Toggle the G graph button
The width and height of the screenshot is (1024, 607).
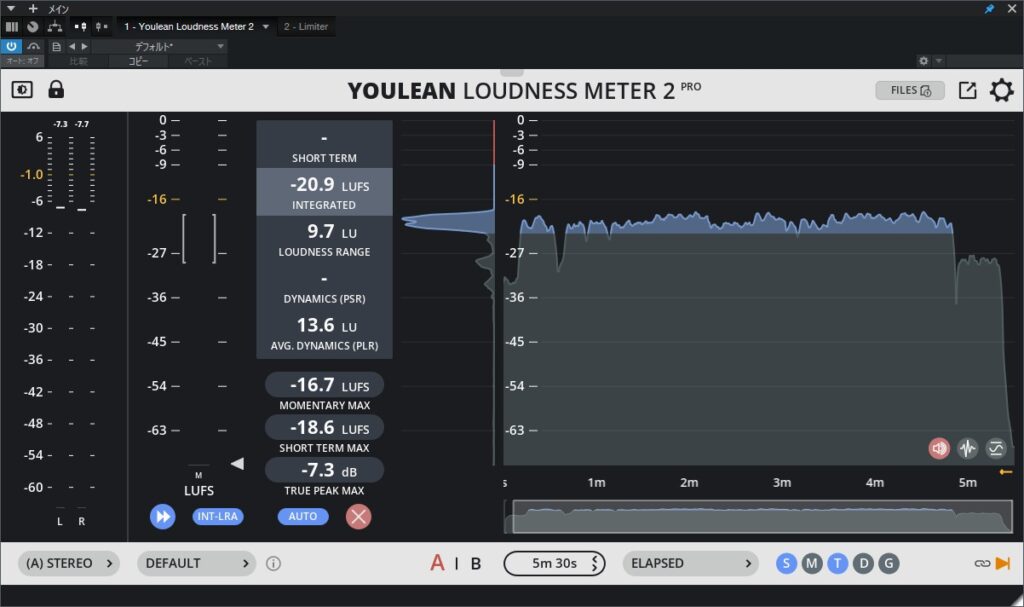click(x=889, y=563)
